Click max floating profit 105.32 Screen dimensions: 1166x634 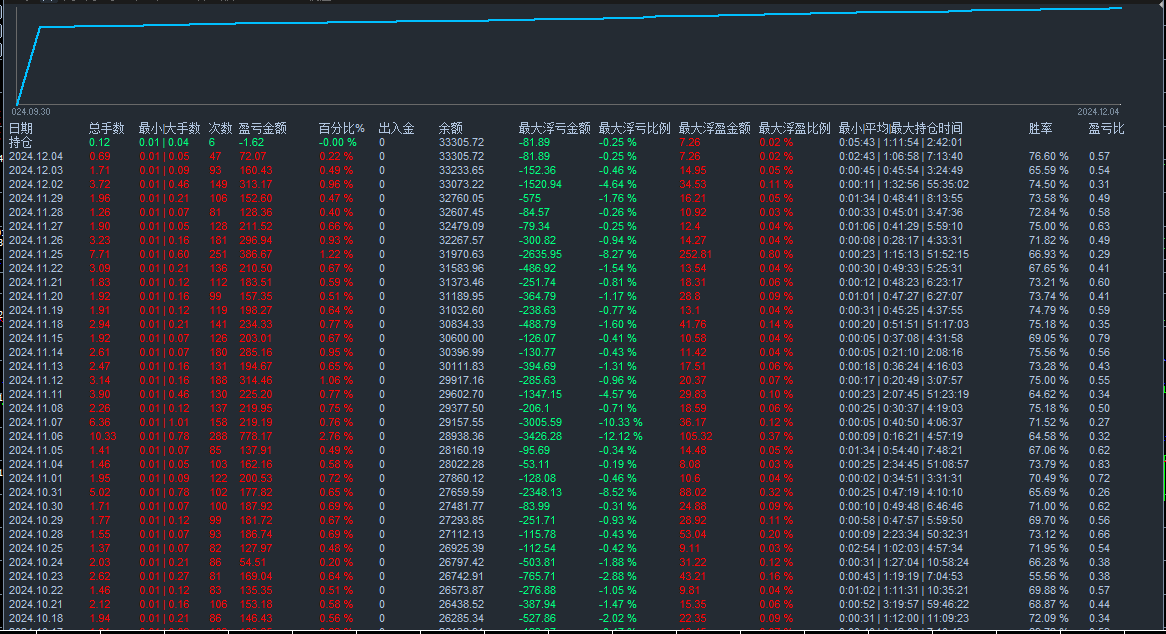(695, 436)
